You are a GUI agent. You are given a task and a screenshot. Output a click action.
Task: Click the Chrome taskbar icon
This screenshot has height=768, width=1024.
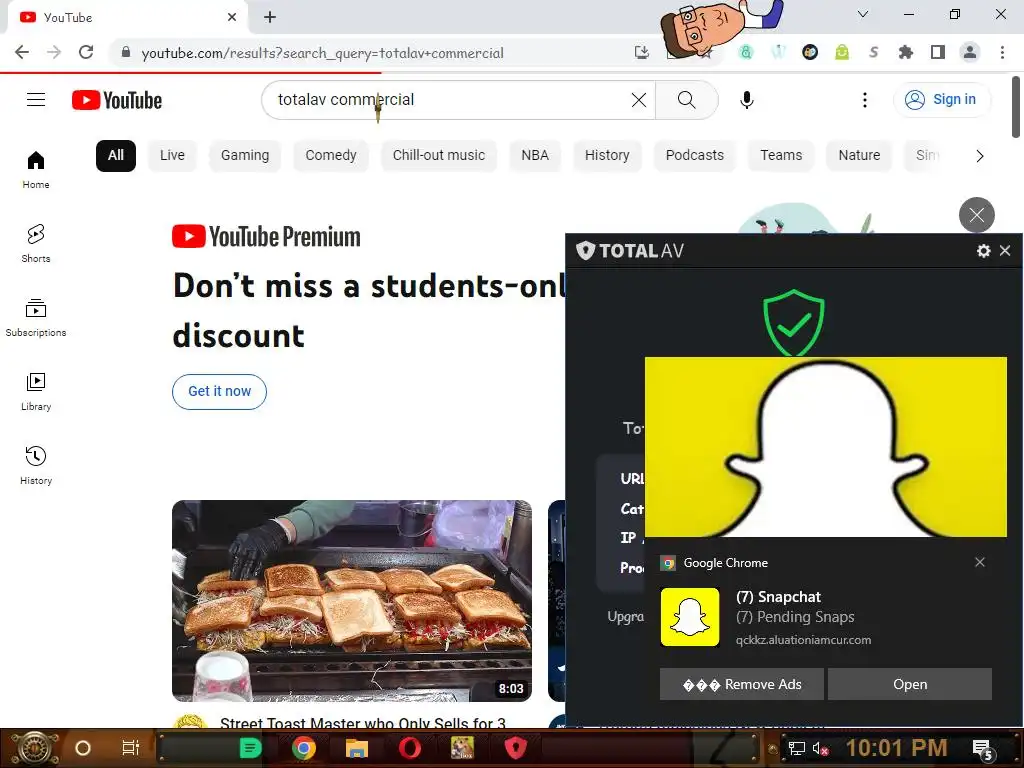pyautogui.click(x=304, y=748)
